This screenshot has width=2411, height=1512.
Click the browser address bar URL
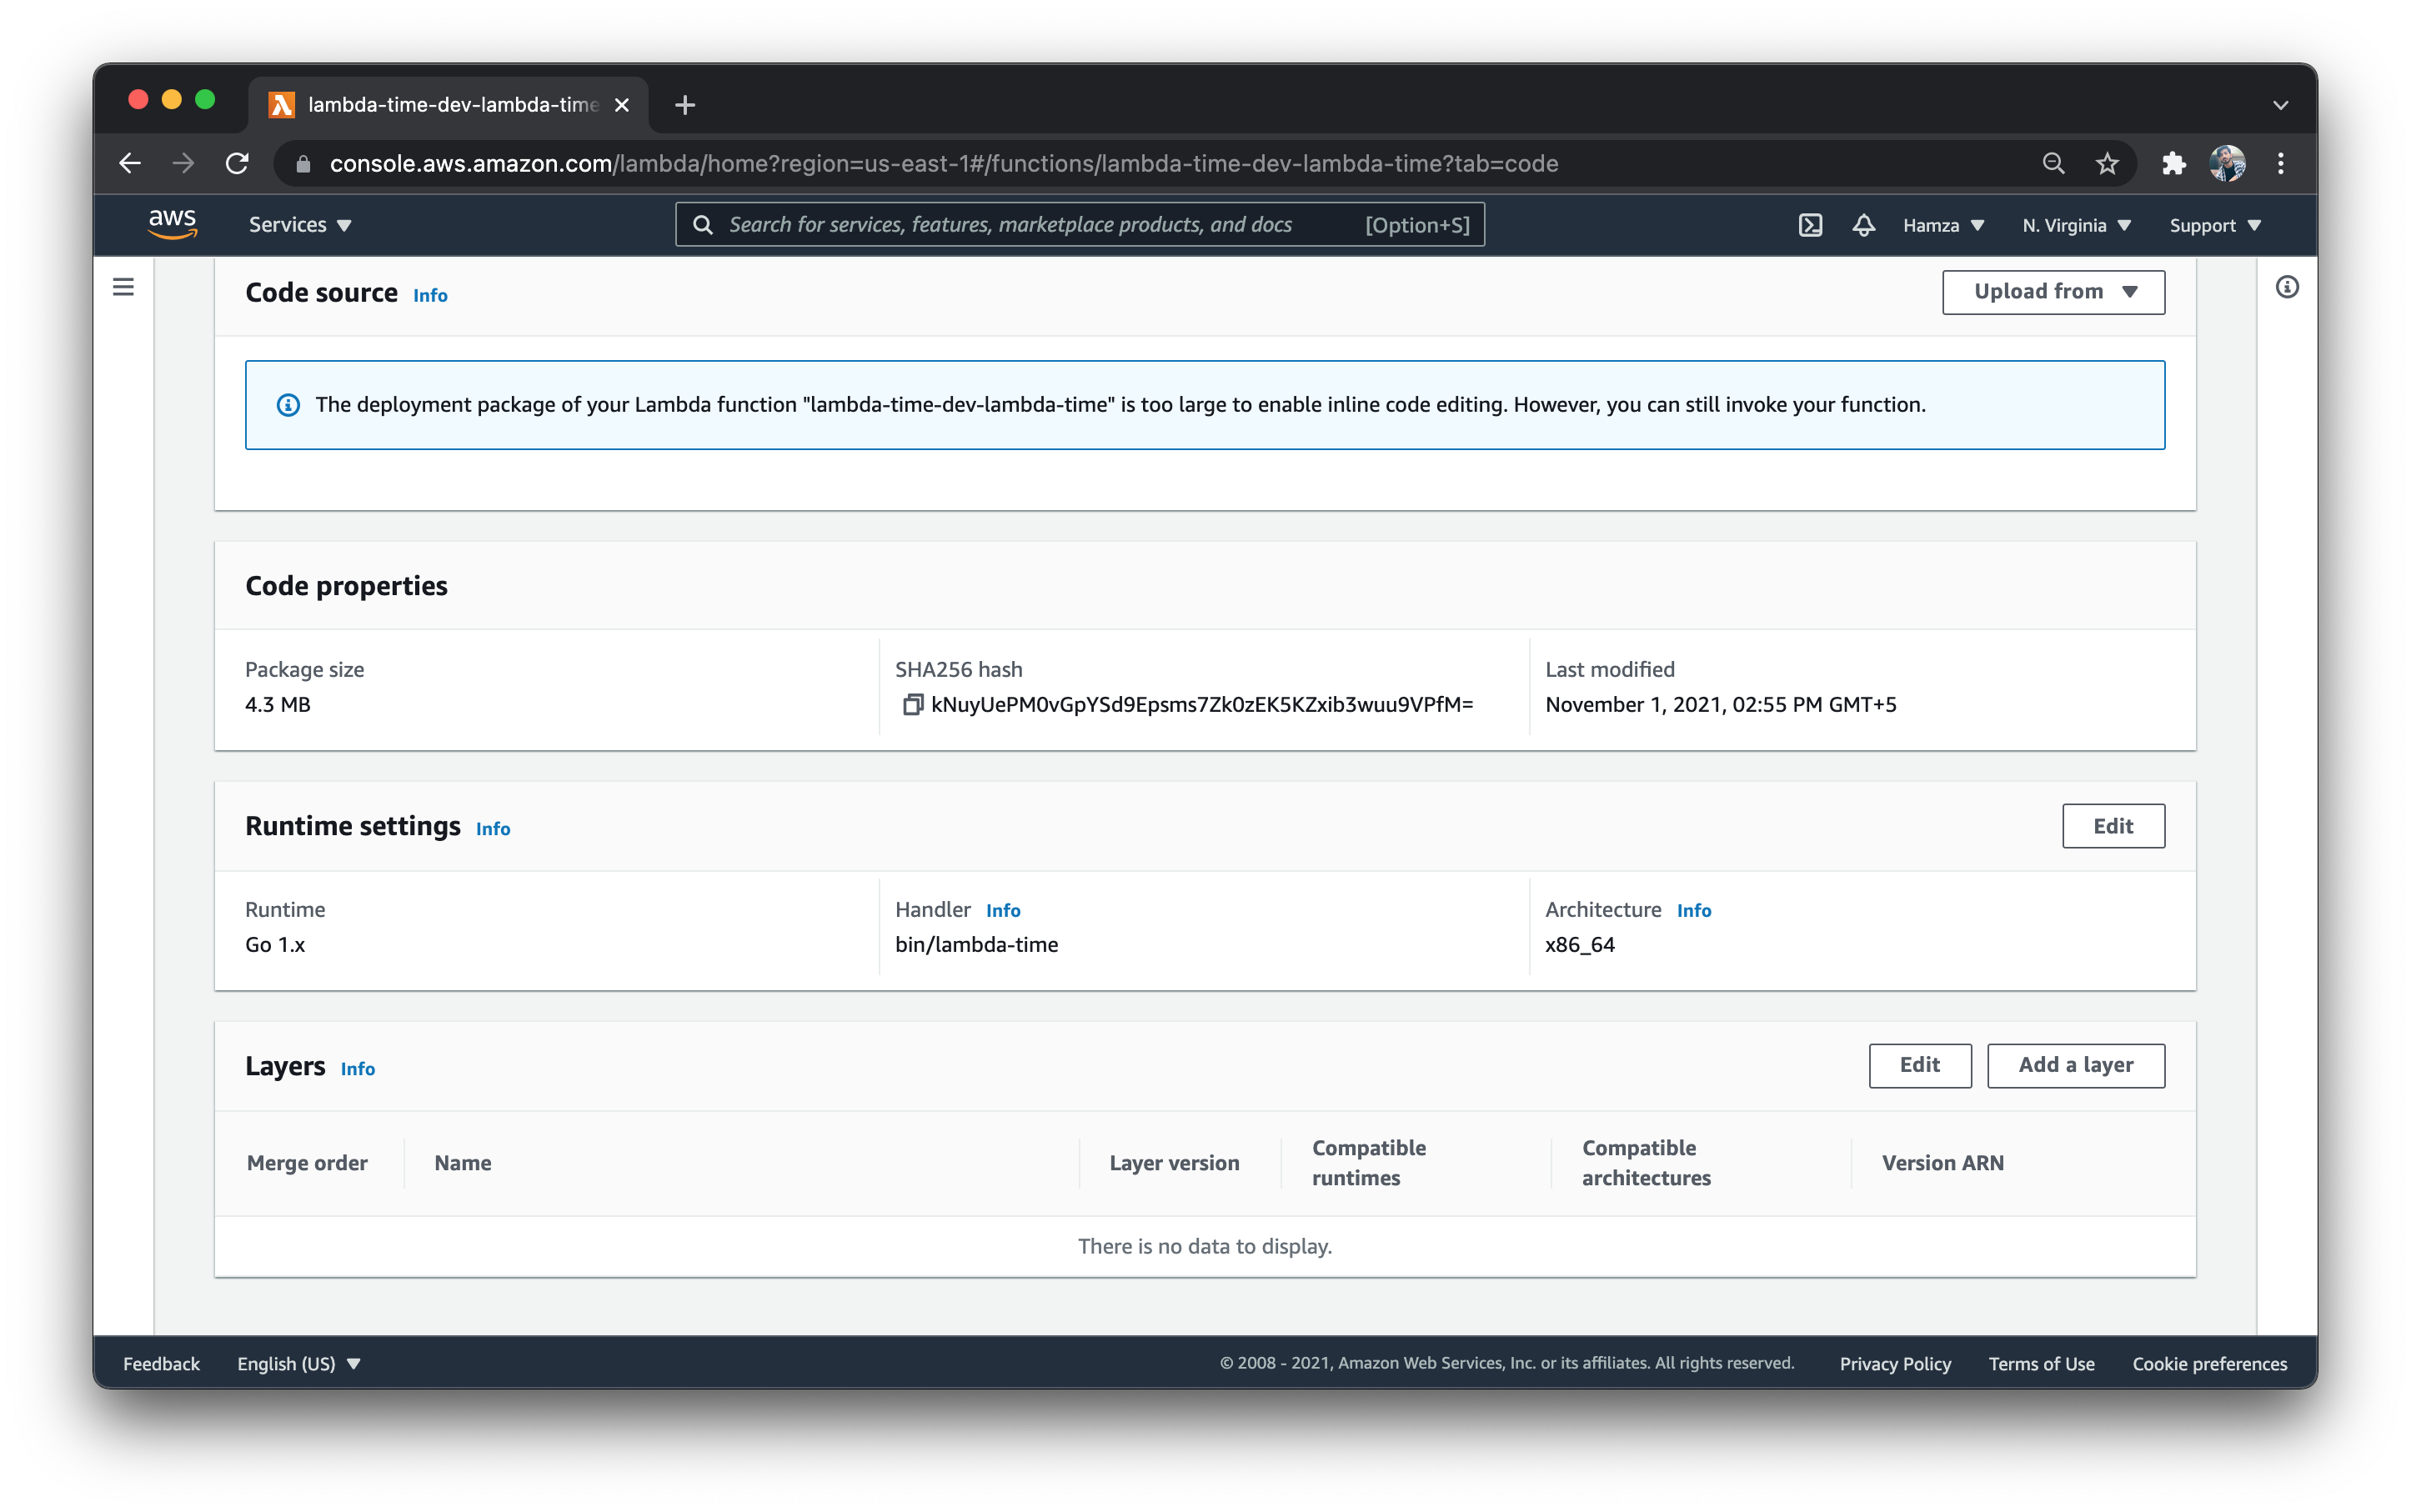click(x=944, y=164)
